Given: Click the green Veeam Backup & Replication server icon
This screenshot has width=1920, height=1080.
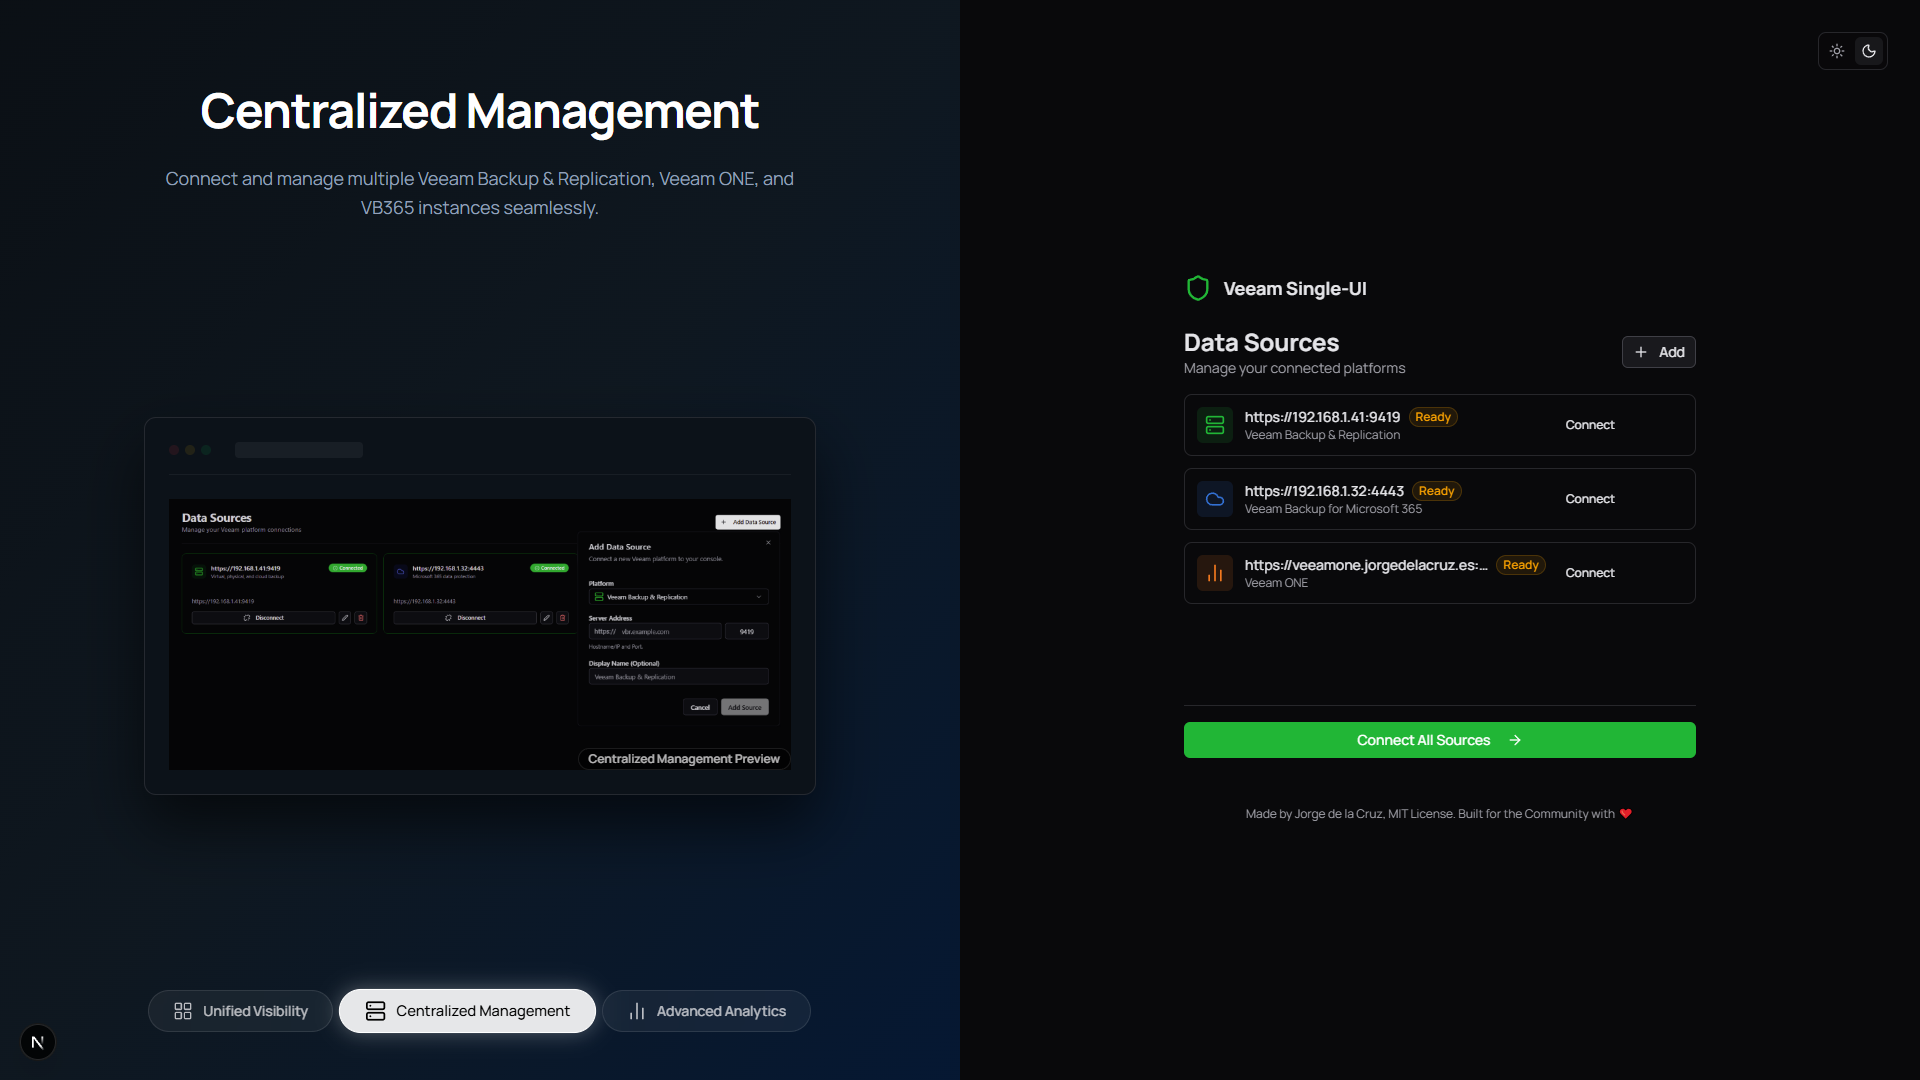Looking at the screenshot, I should pyautogui.click(x=1214, y=424).
